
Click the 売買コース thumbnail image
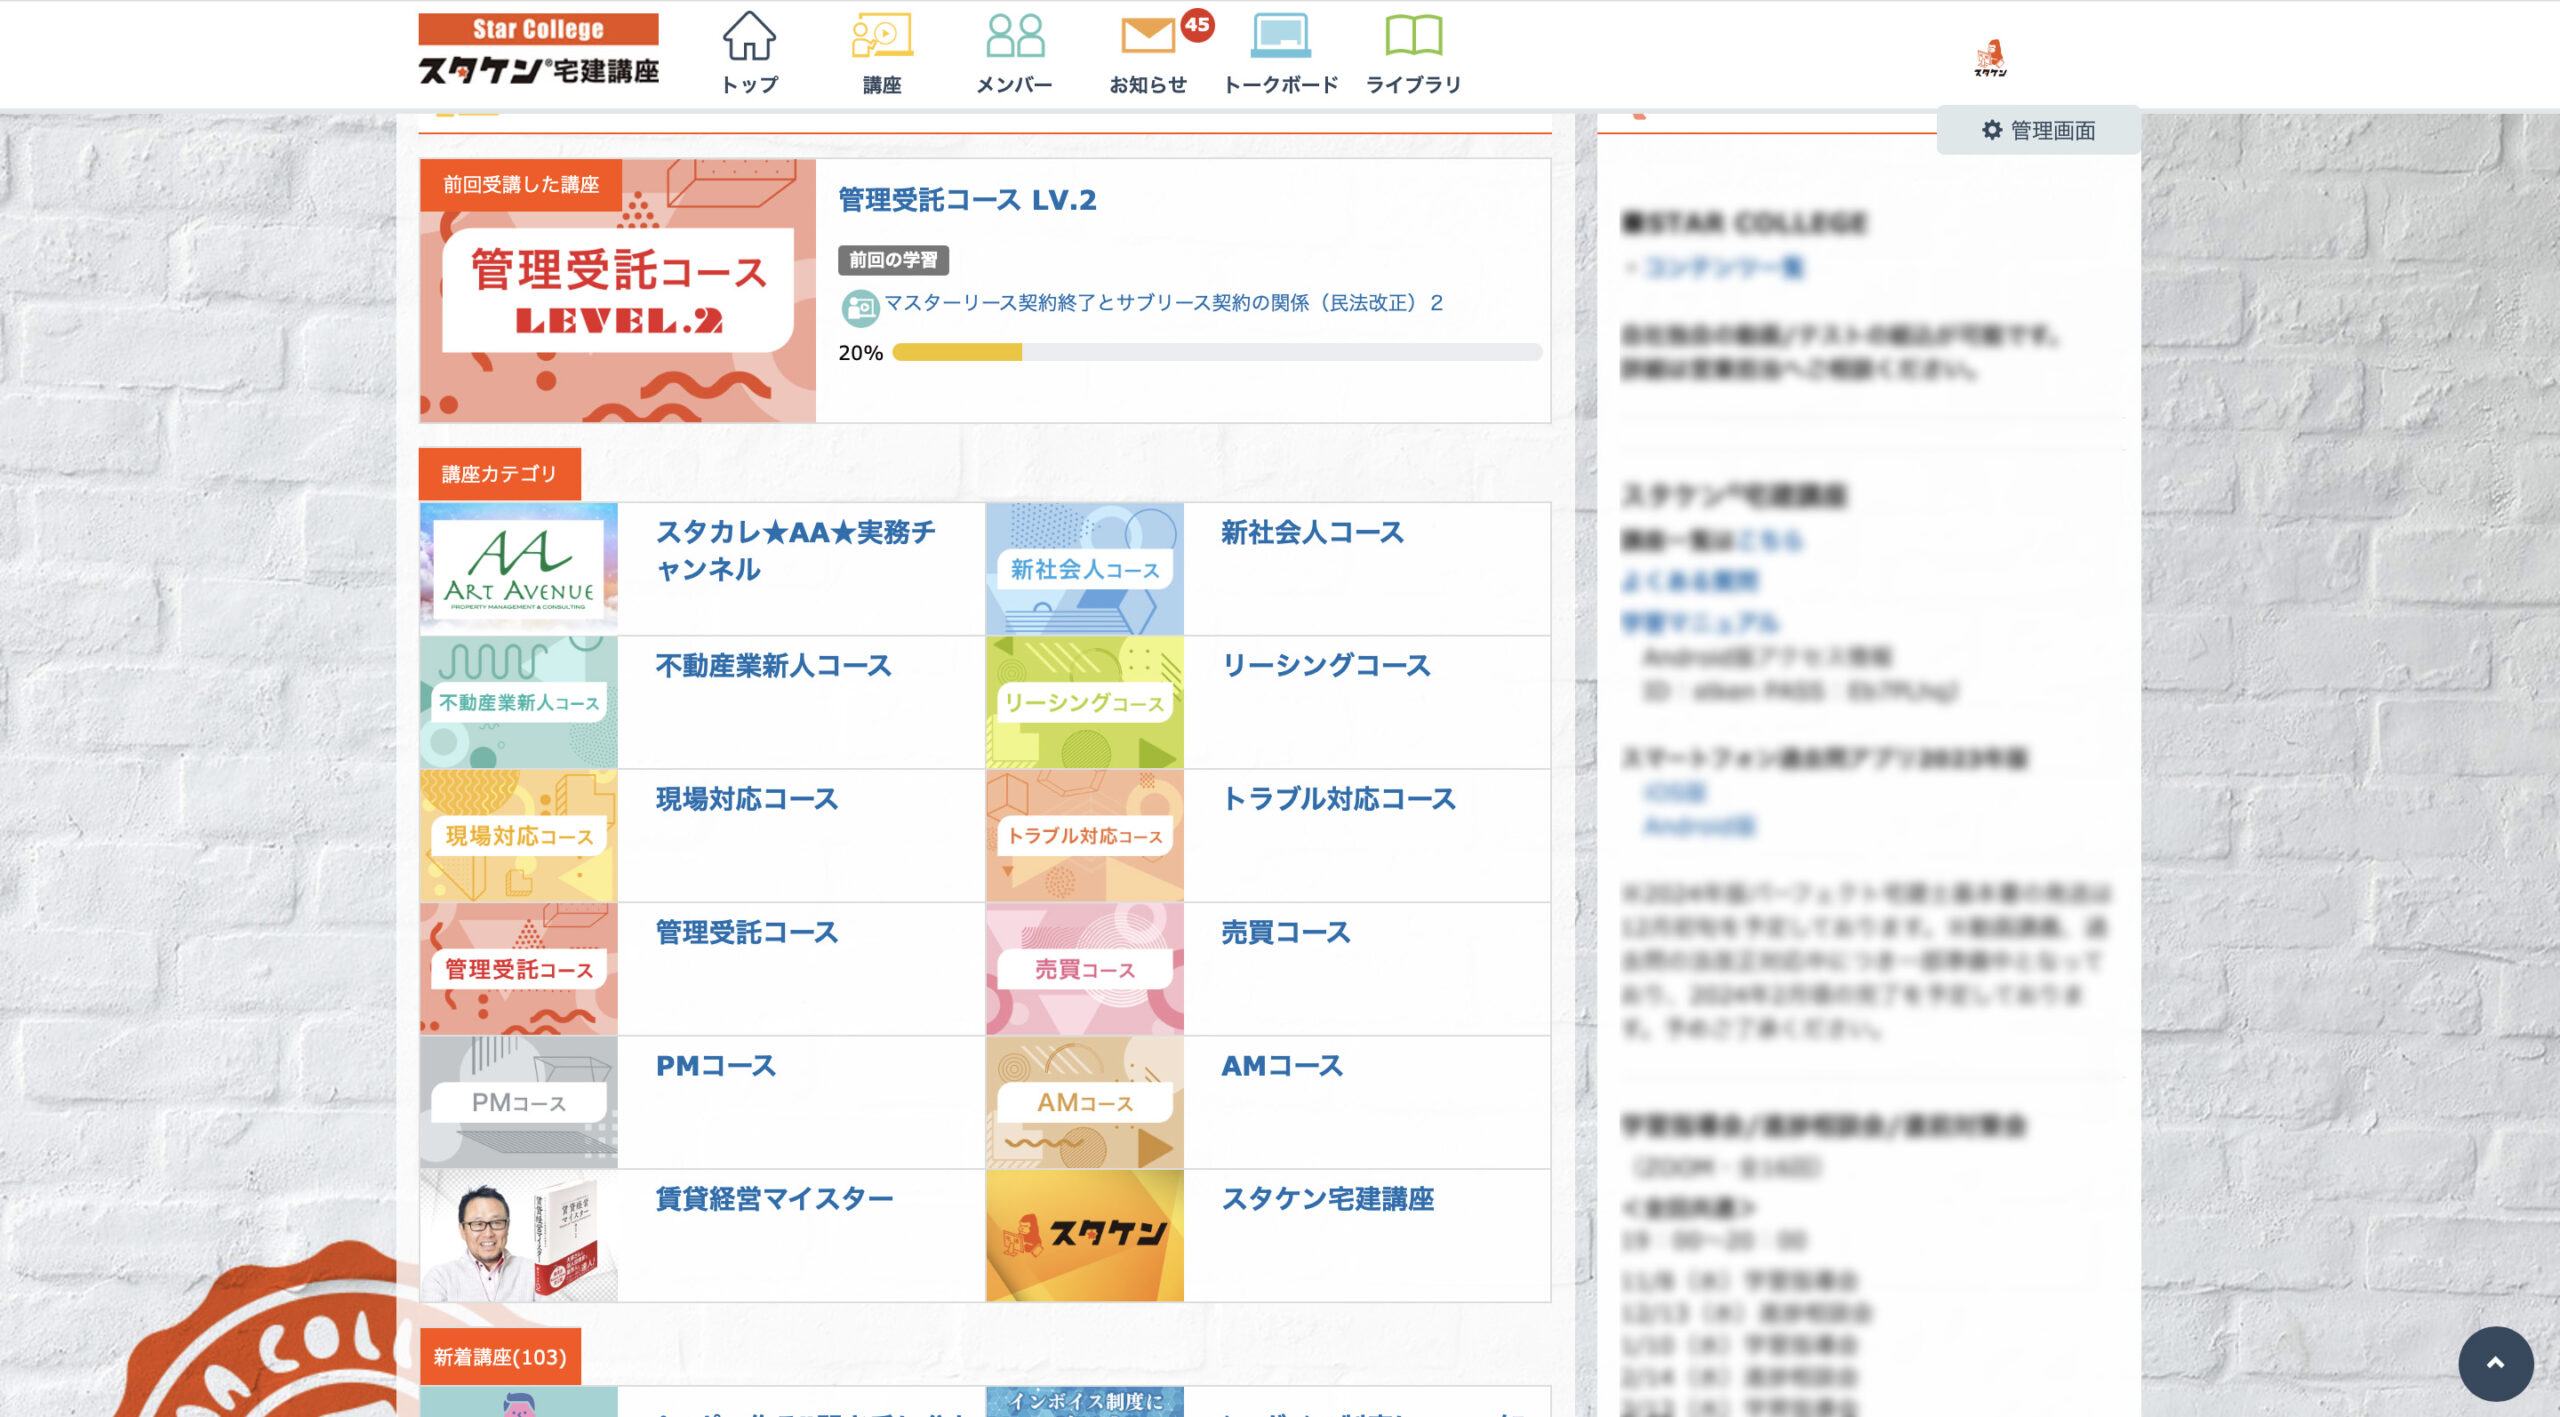click(x=1084, y=968)
